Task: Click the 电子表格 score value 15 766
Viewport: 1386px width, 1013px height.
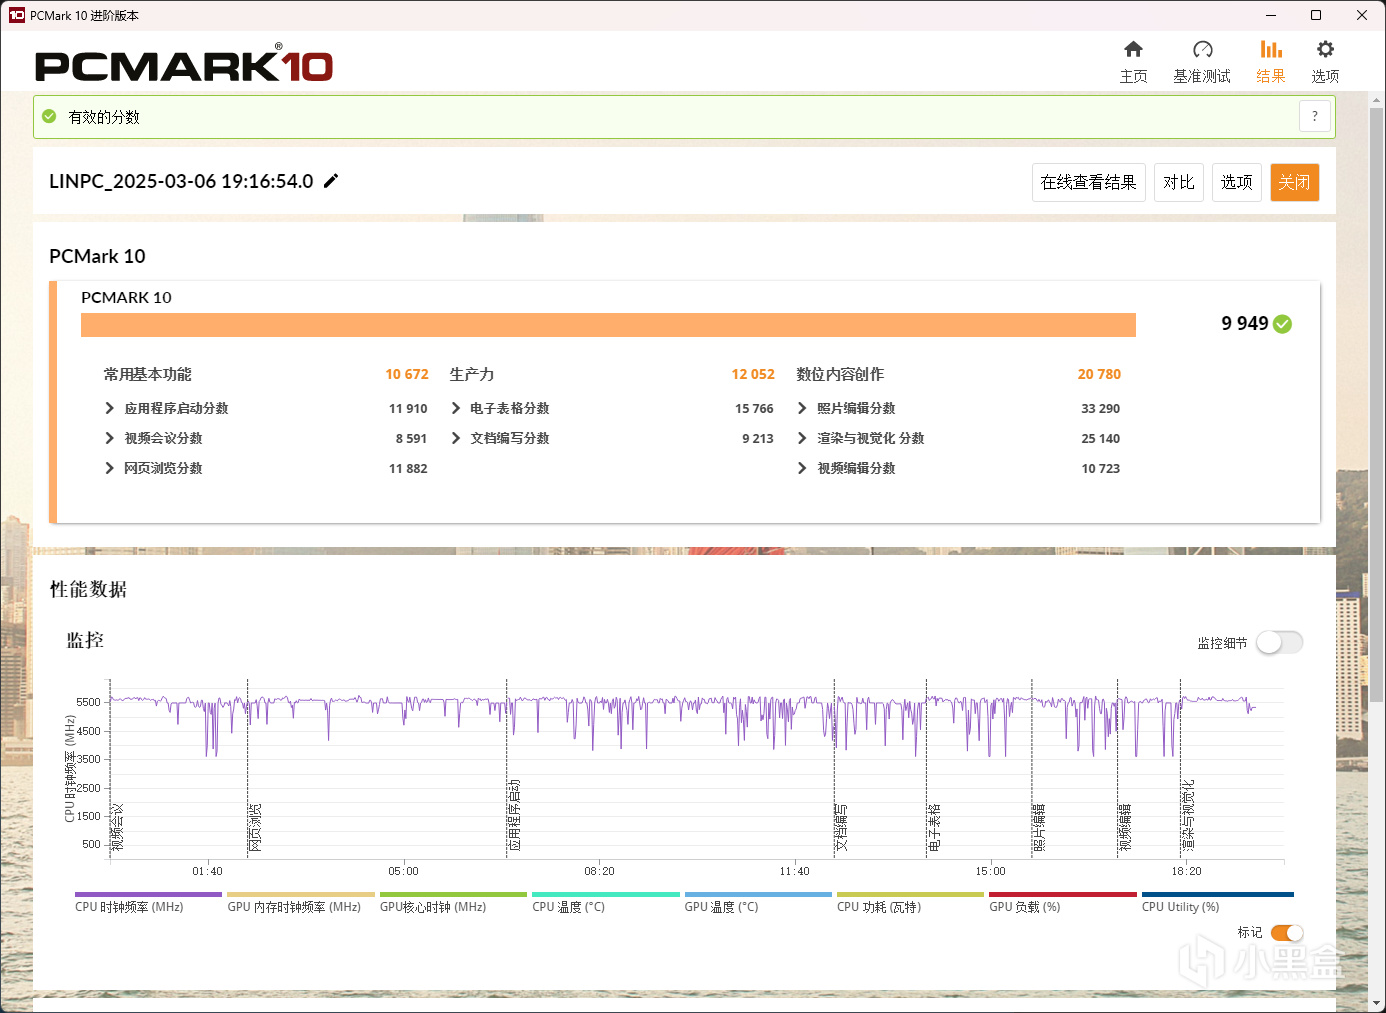Action: 754,408
